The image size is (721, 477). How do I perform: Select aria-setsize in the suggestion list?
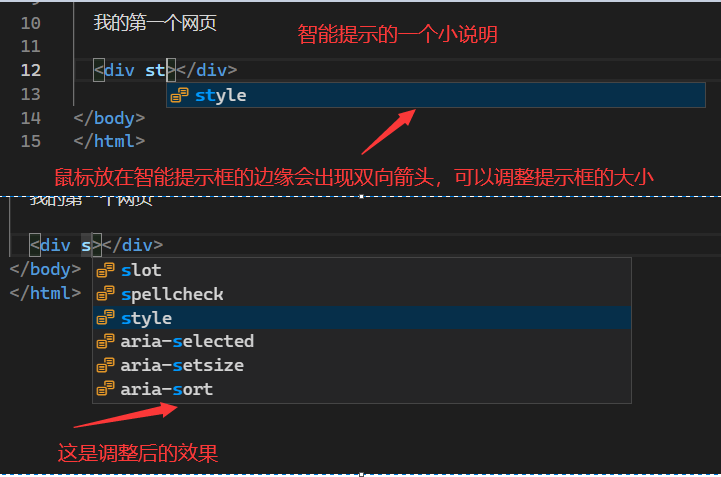click(182, 365)
